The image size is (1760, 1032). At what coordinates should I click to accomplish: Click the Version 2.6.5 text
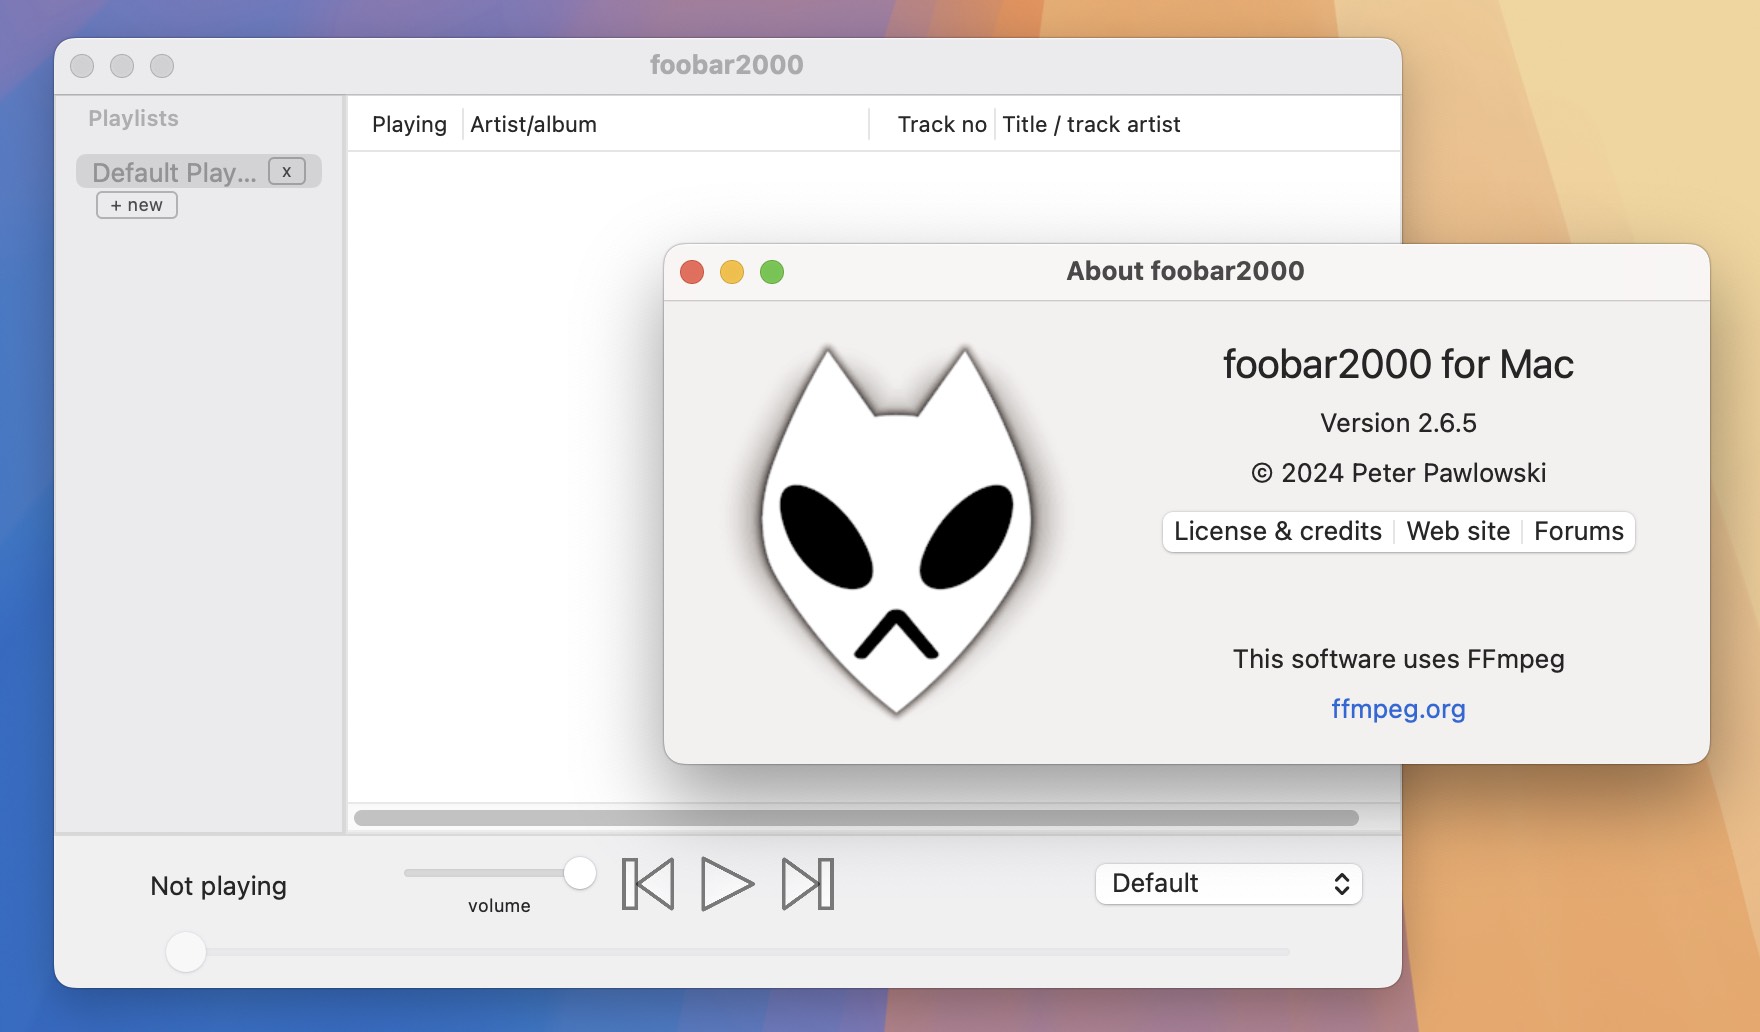click(1398, 423)
